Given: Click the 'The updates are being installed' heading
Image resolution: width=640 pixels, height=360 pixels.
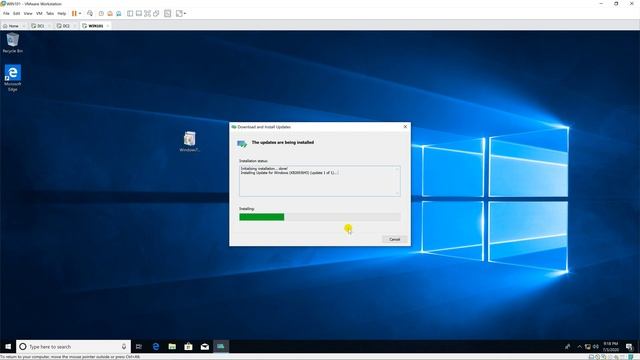Looking at the screenshot, I should point(282,142).
